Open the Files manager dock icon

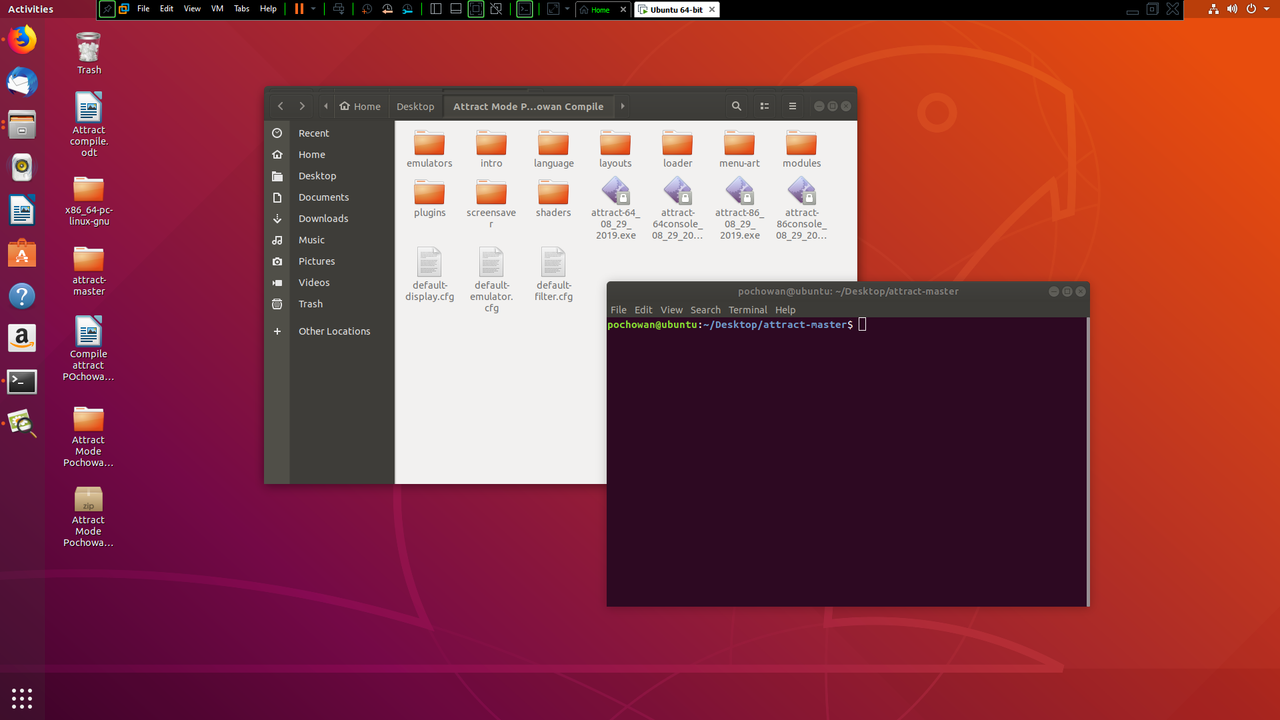[x=22, y=125]
